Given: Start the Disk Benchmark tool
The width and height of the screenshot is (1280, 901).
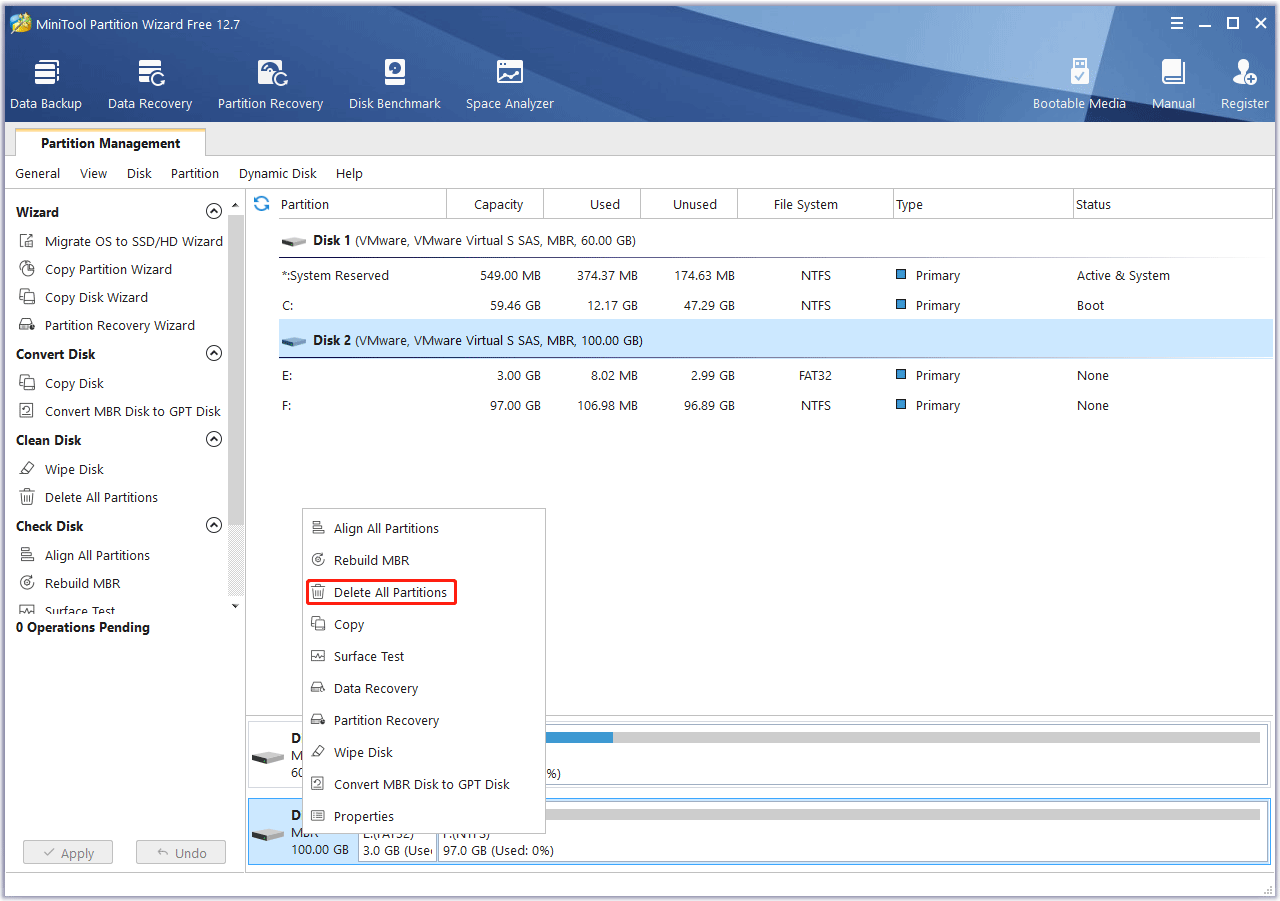Looking at the screenshot, I should [394, 84].
